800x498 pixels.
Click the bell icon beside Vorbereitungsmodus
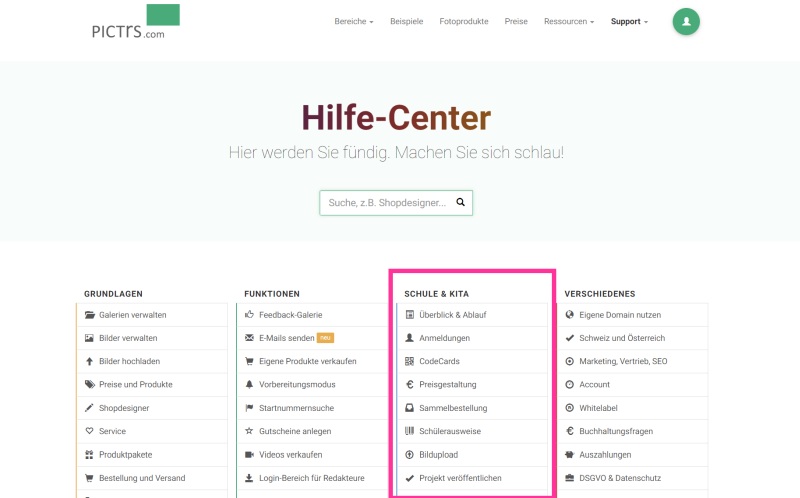point(249,384)
